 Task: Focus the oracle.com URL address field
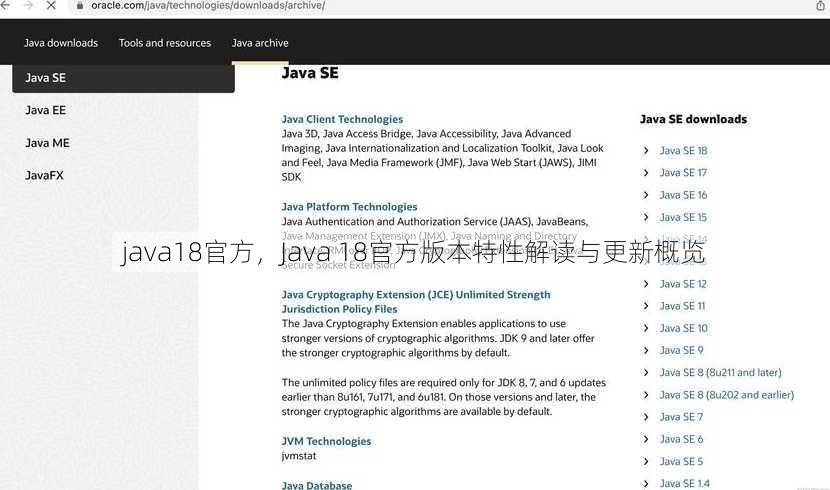208,5
